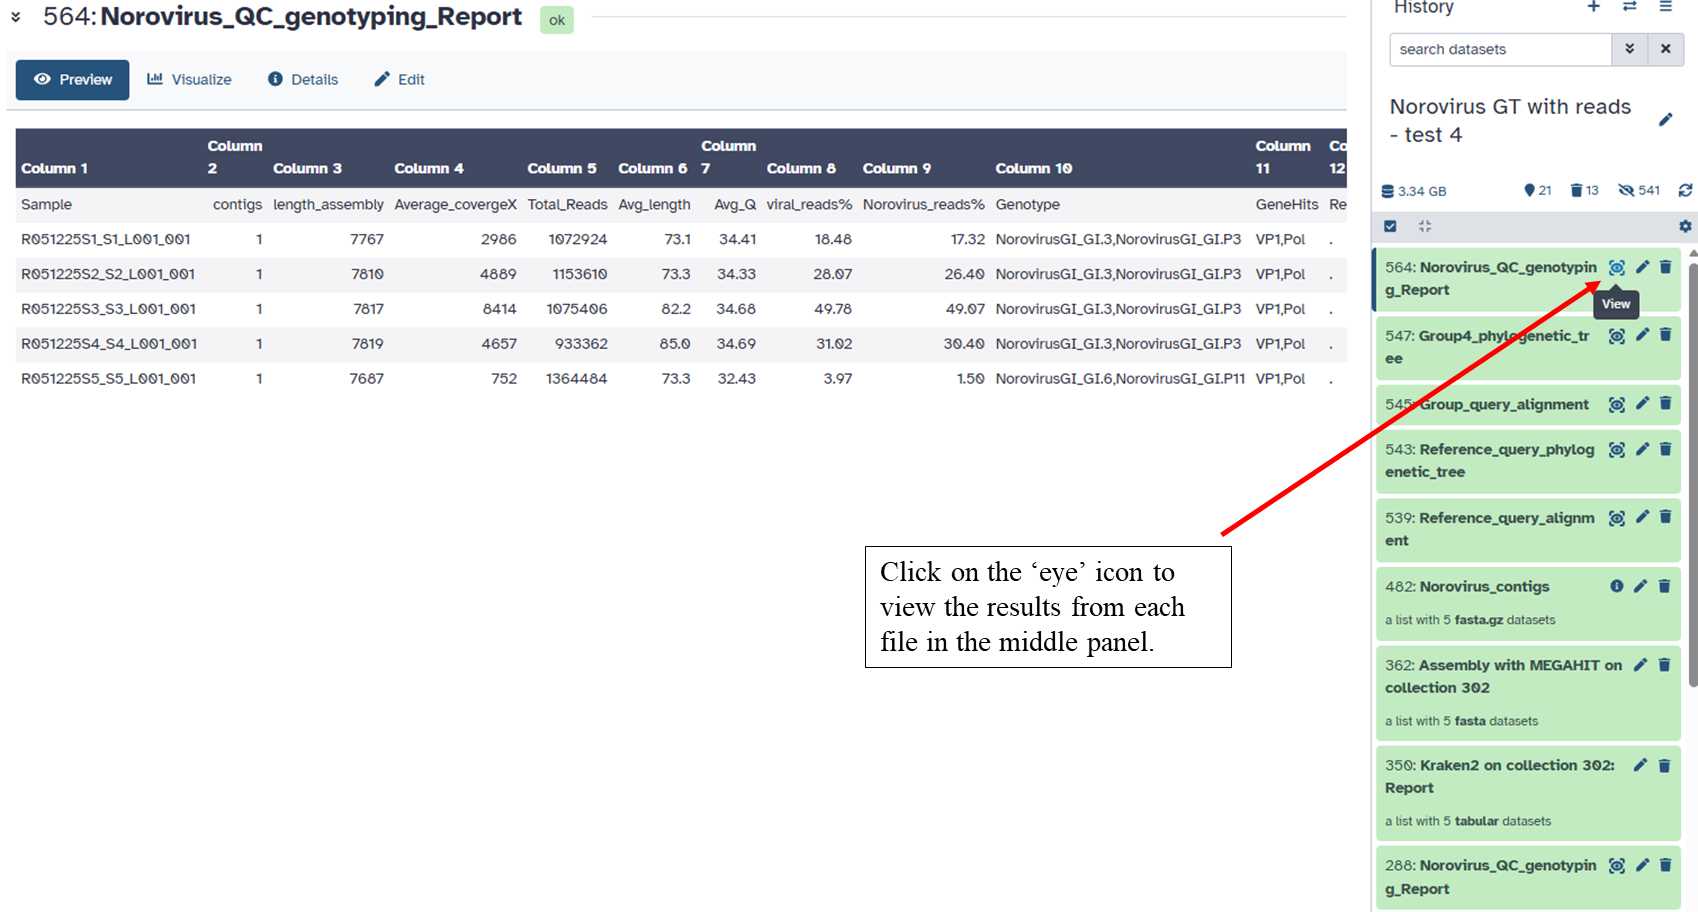The width and height of the screenshot is (1698, 912).
Task: Open history settings gear icon
Action: [1685, 226]
